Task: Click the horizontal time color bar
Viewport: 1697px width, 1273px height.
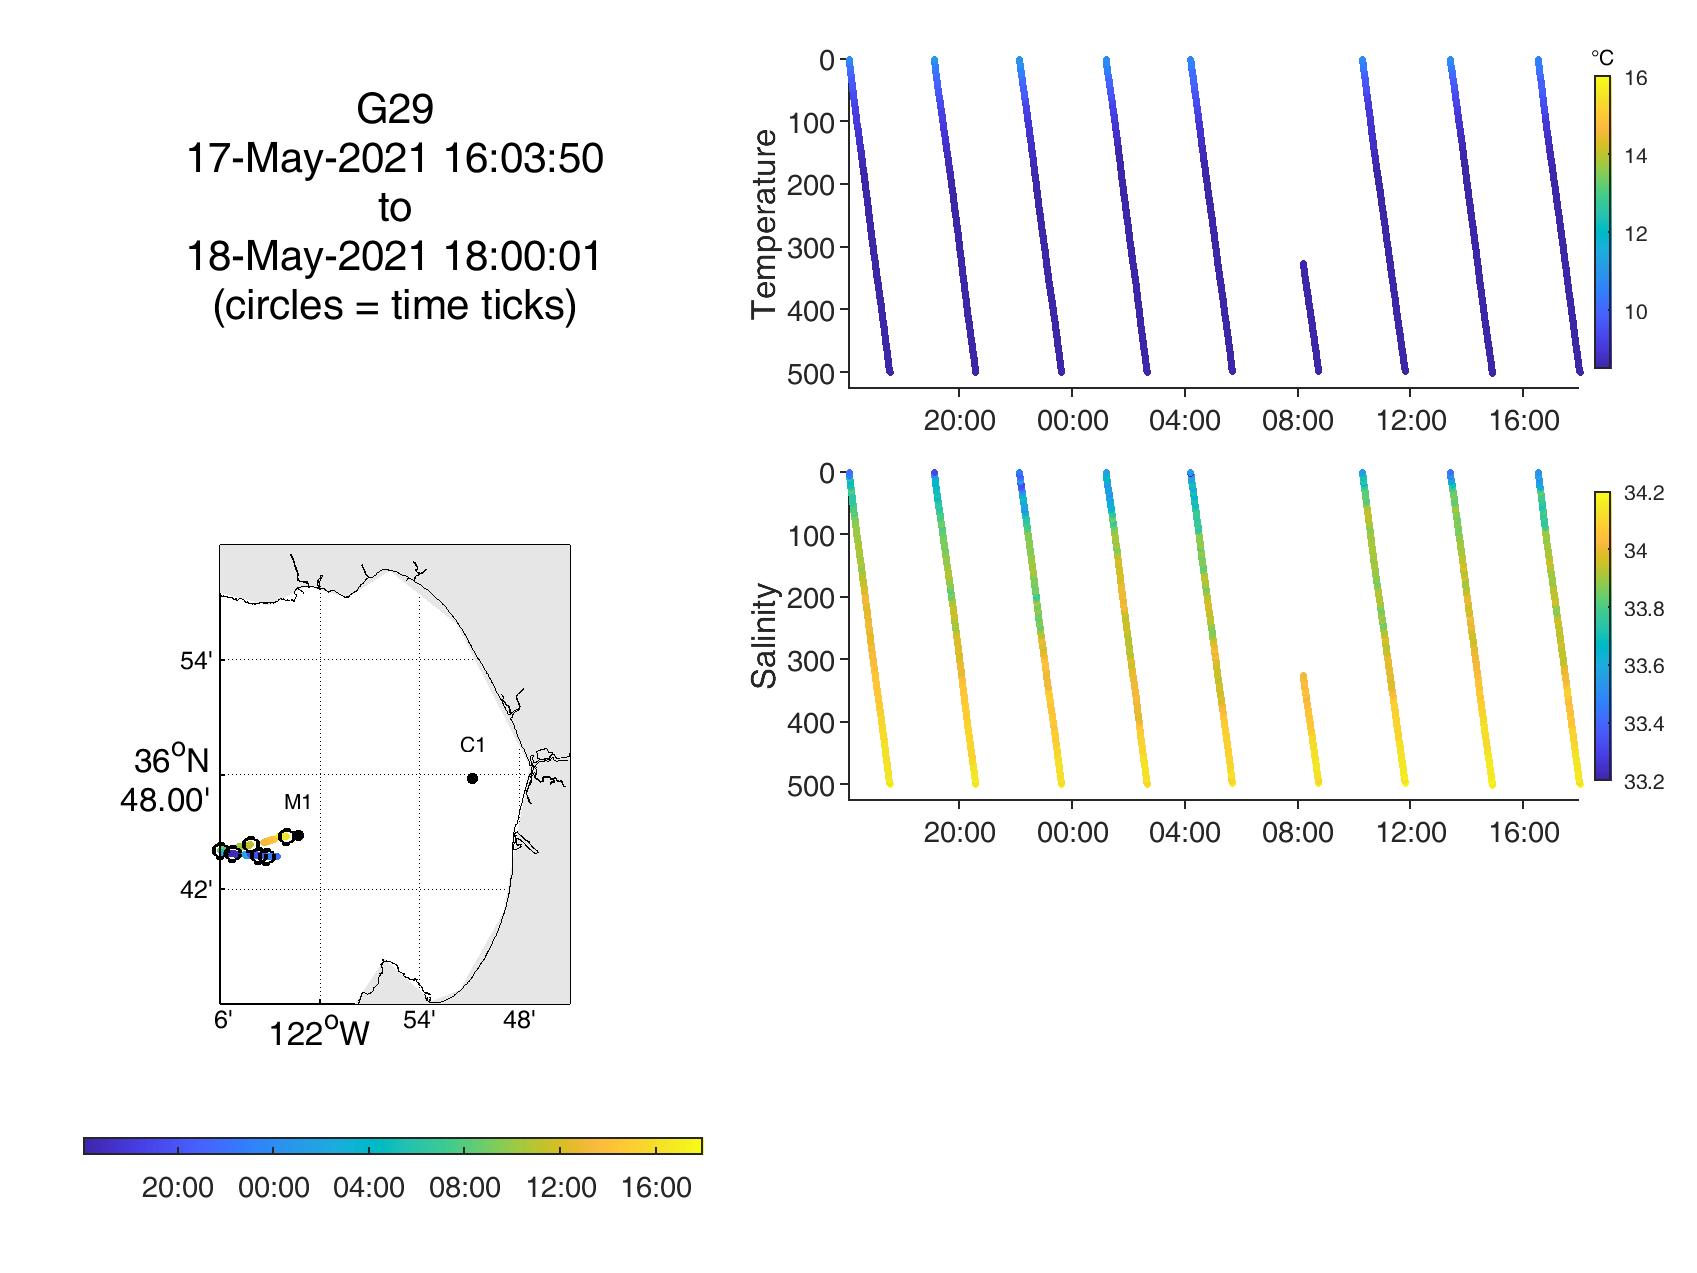Action: 393,1146
